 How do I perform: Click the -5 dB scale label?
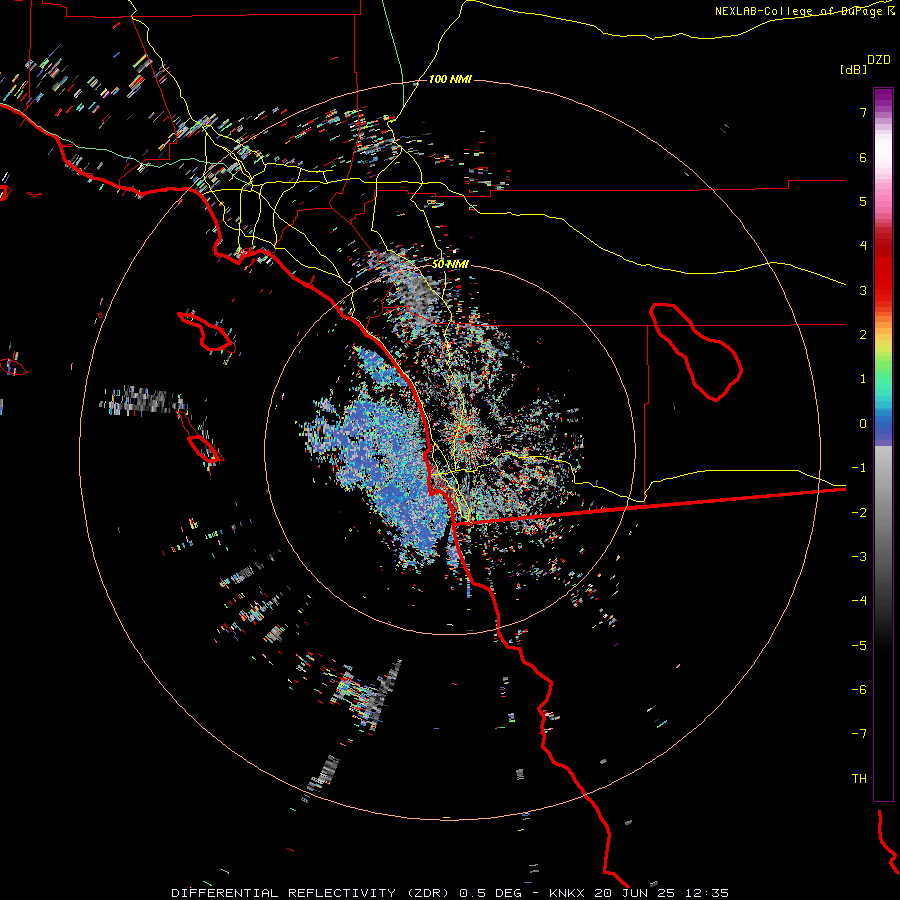859,646
